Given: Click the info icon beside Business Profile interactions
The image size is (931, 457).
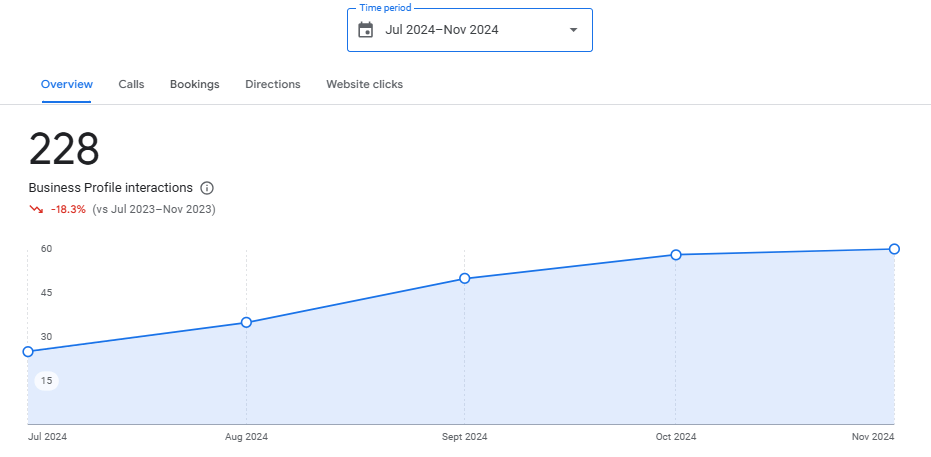Looking at the screenshot, I should coord(207,188).
